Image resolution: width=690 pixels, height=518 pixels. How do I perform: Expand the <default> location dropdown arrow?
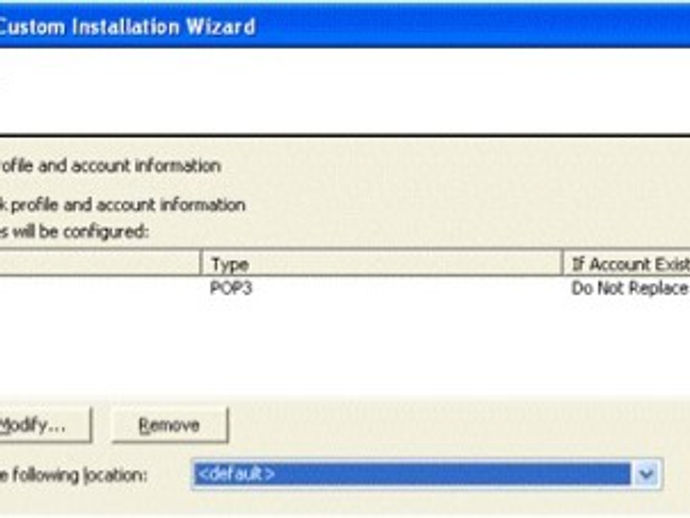click(646, 474)
